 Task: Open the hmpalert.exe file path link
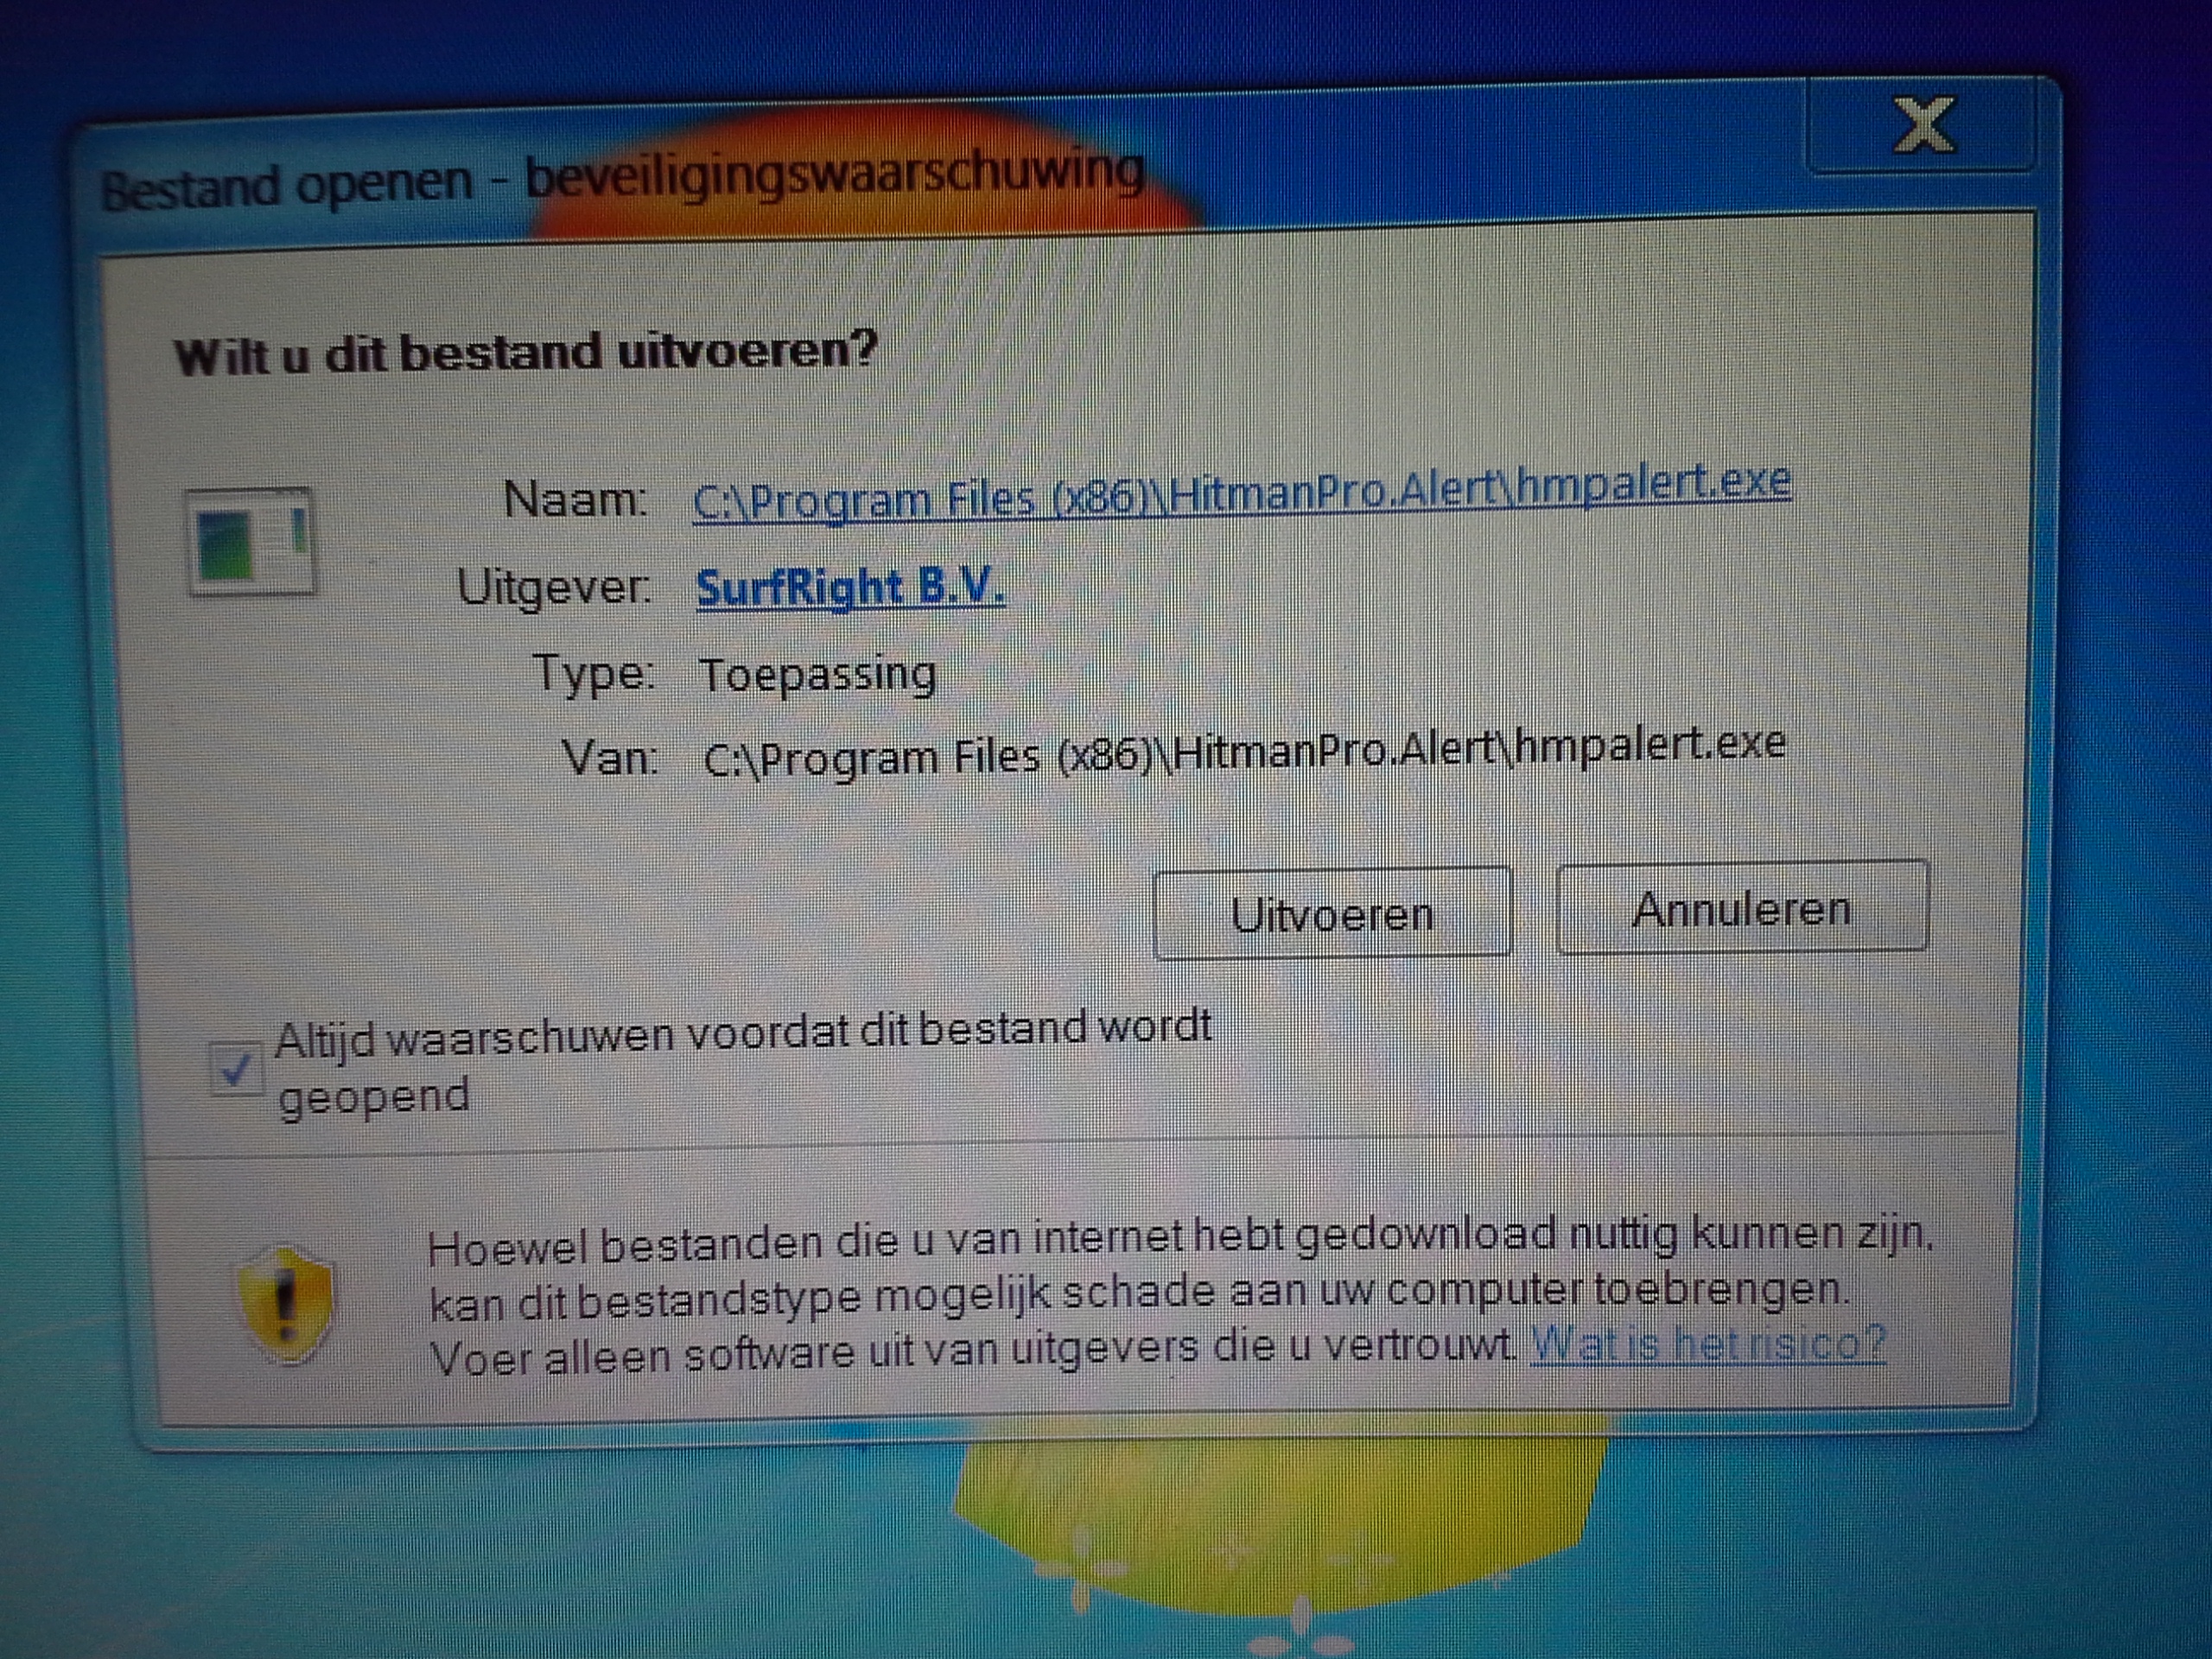point(1241,494)
